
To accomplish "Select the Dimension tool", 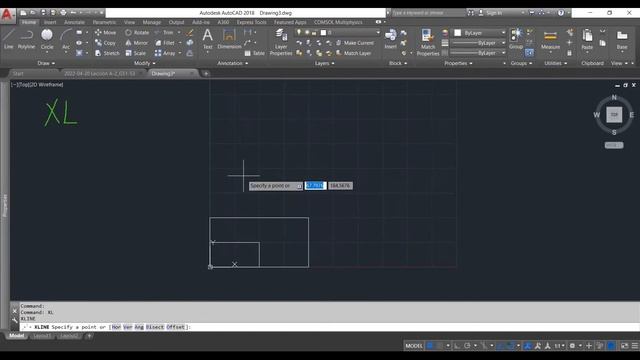I will (x=229, y=39).
